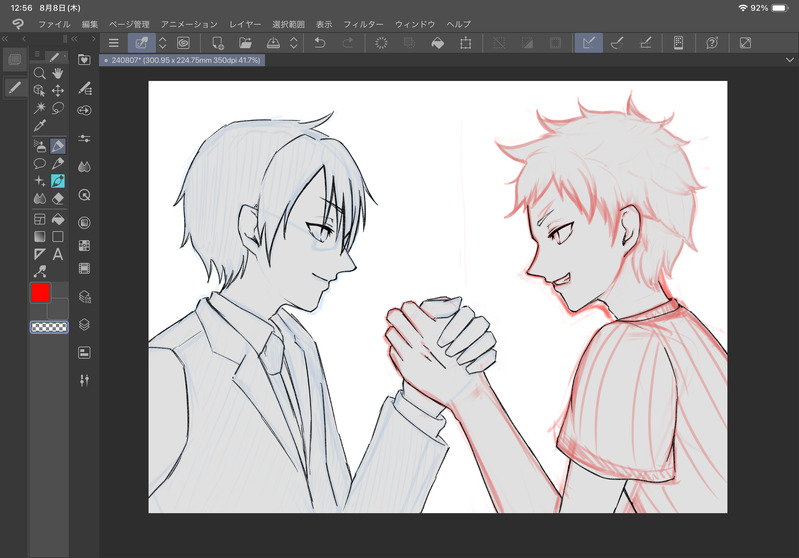
Task: Select the Decoration sparkle tool
Action: click(x=39, y=181)
